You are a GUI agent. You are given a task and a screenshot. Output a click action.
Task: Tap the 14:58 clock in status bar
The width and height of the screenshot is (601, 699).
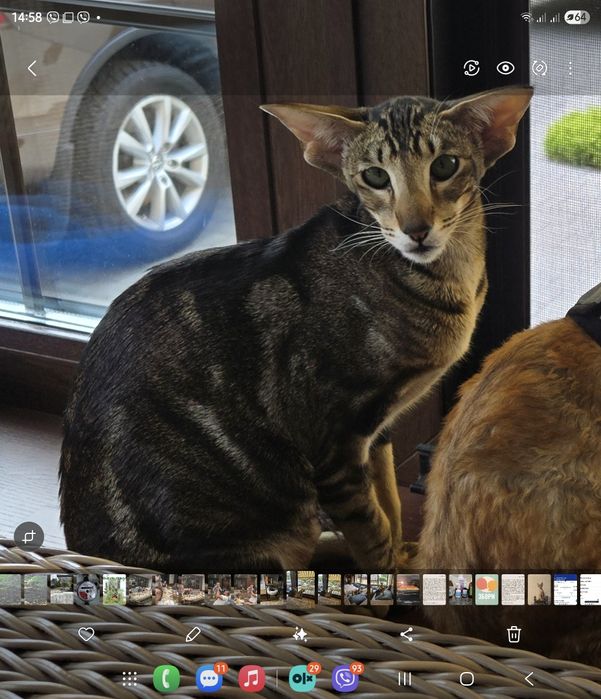(x=27, y=17)
